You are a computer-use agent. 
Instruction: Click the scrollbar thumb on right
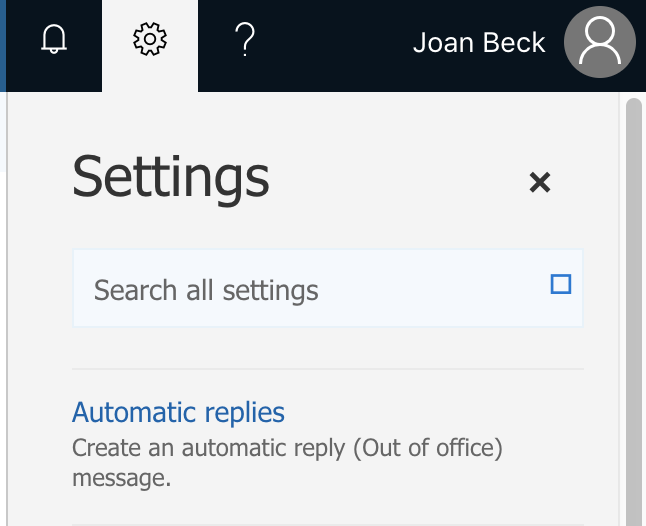pyautogui.click(x=632, y=300)
